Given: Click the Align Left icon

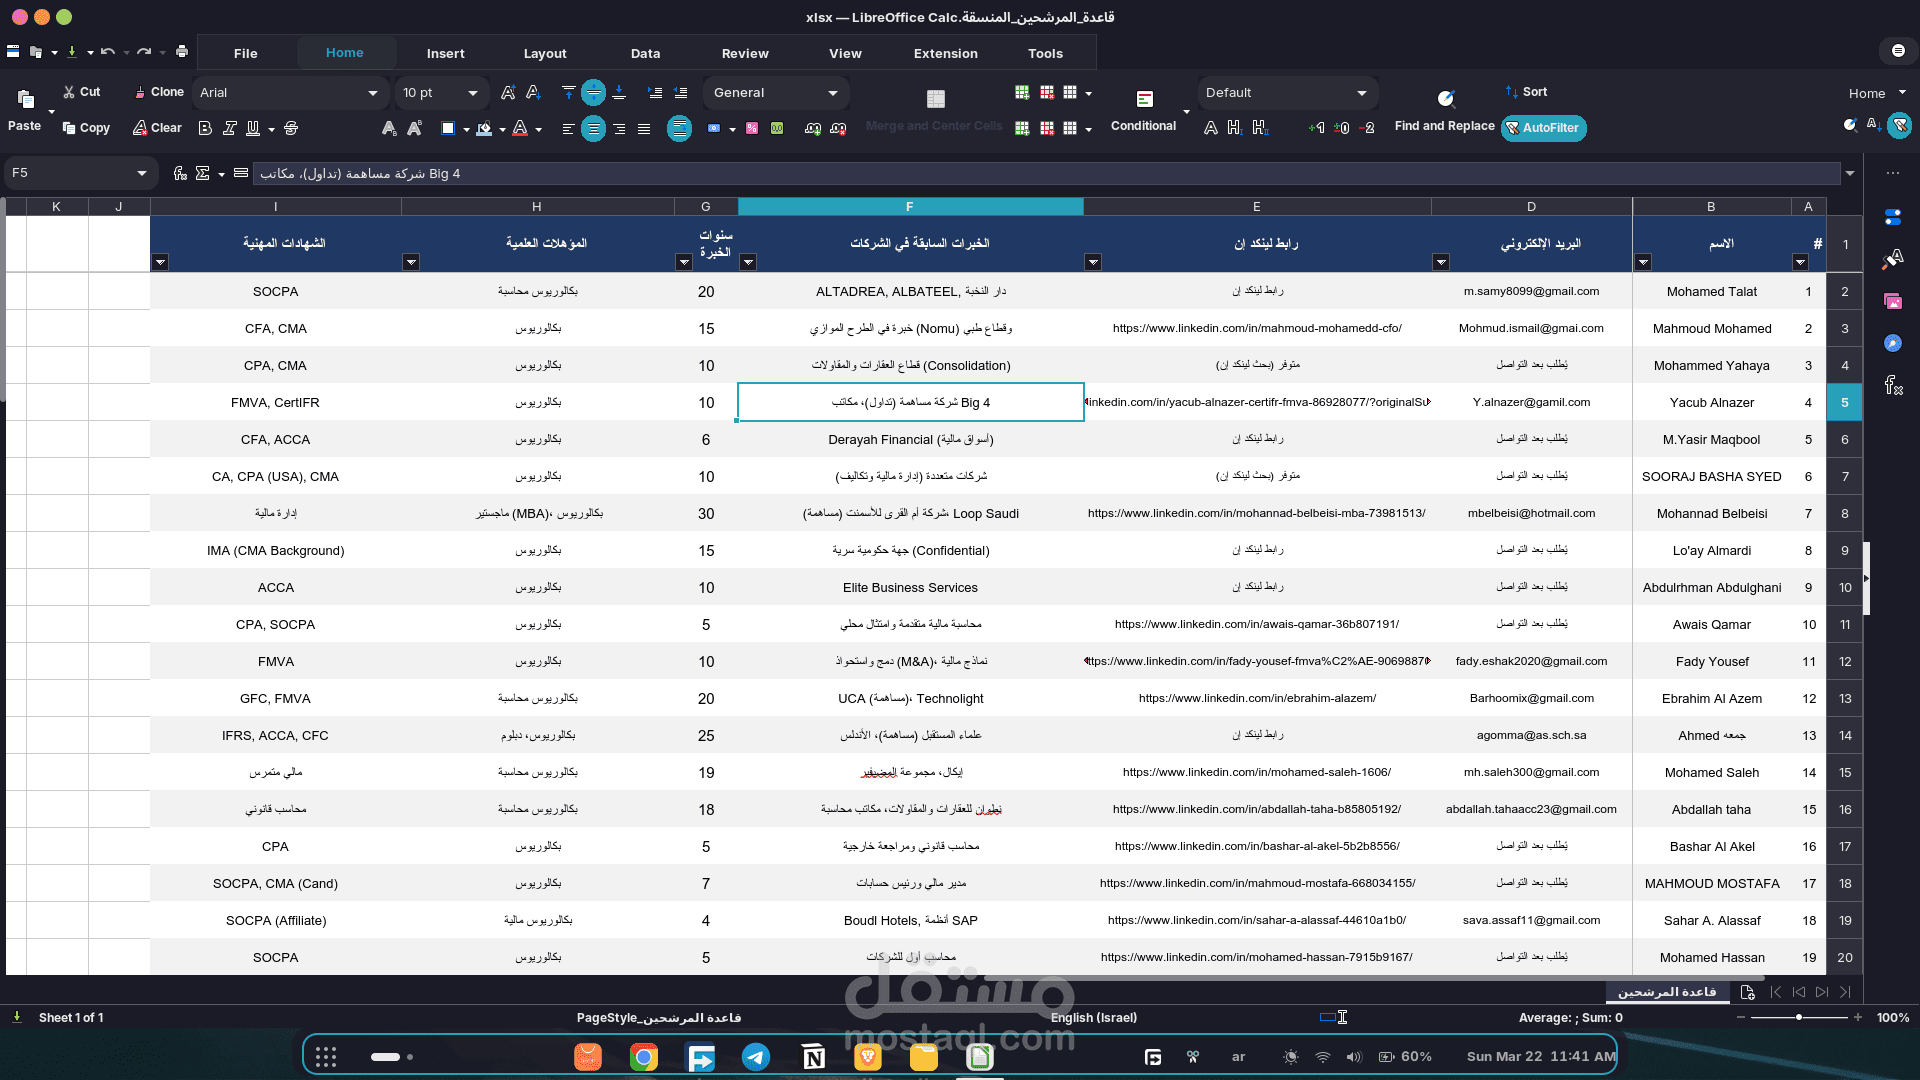Looking at the screenshot, I should (x=568, y=128).
